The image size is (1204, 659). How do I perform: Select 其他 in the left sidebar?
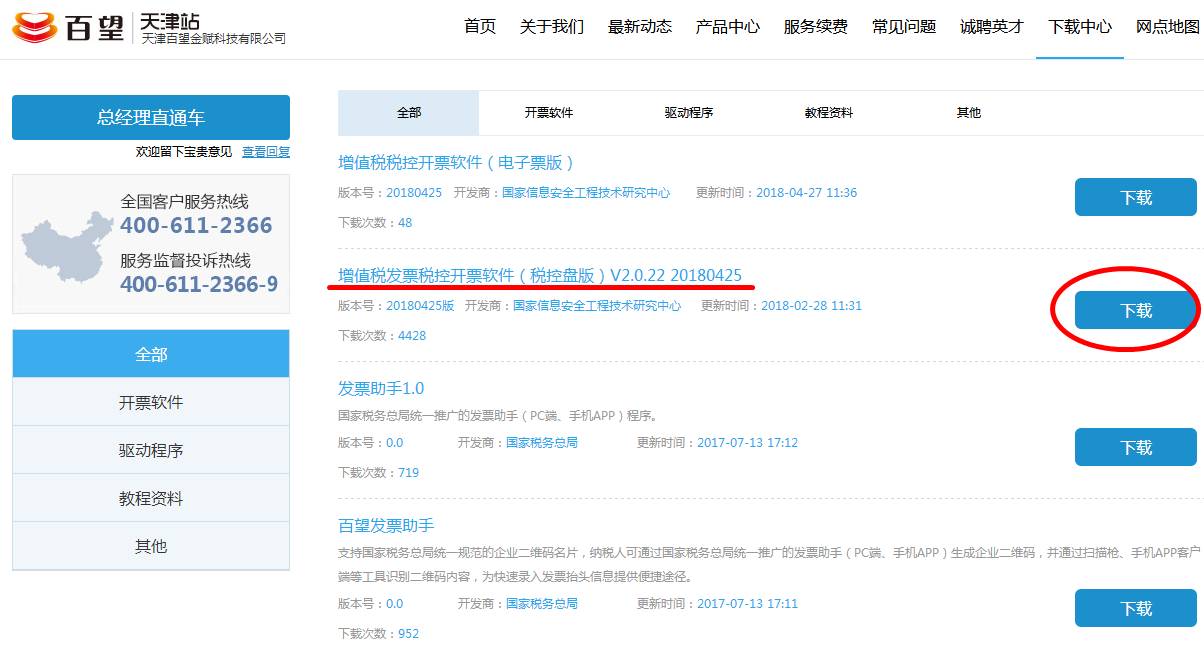tap(151, 546)
